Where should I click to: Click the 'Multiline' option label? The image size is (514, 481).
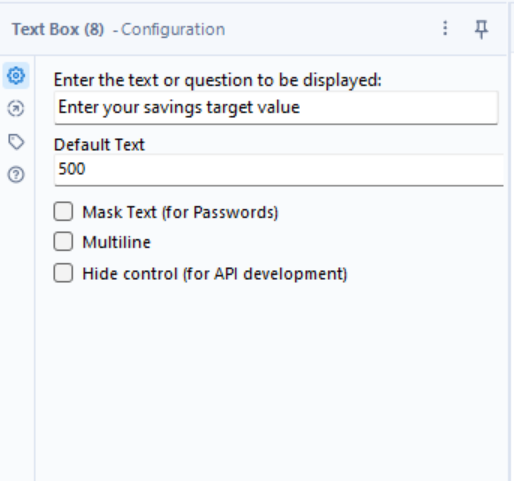(x=117, y=242)
